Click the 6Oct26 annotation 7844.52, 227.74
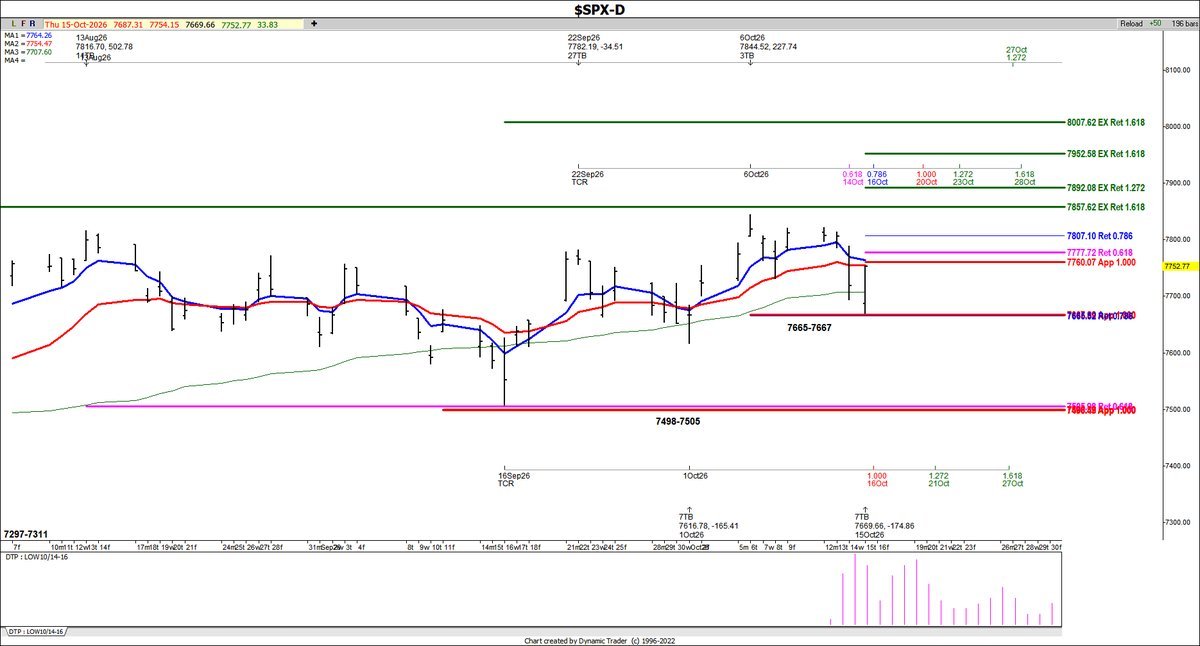 pos(768,46)
